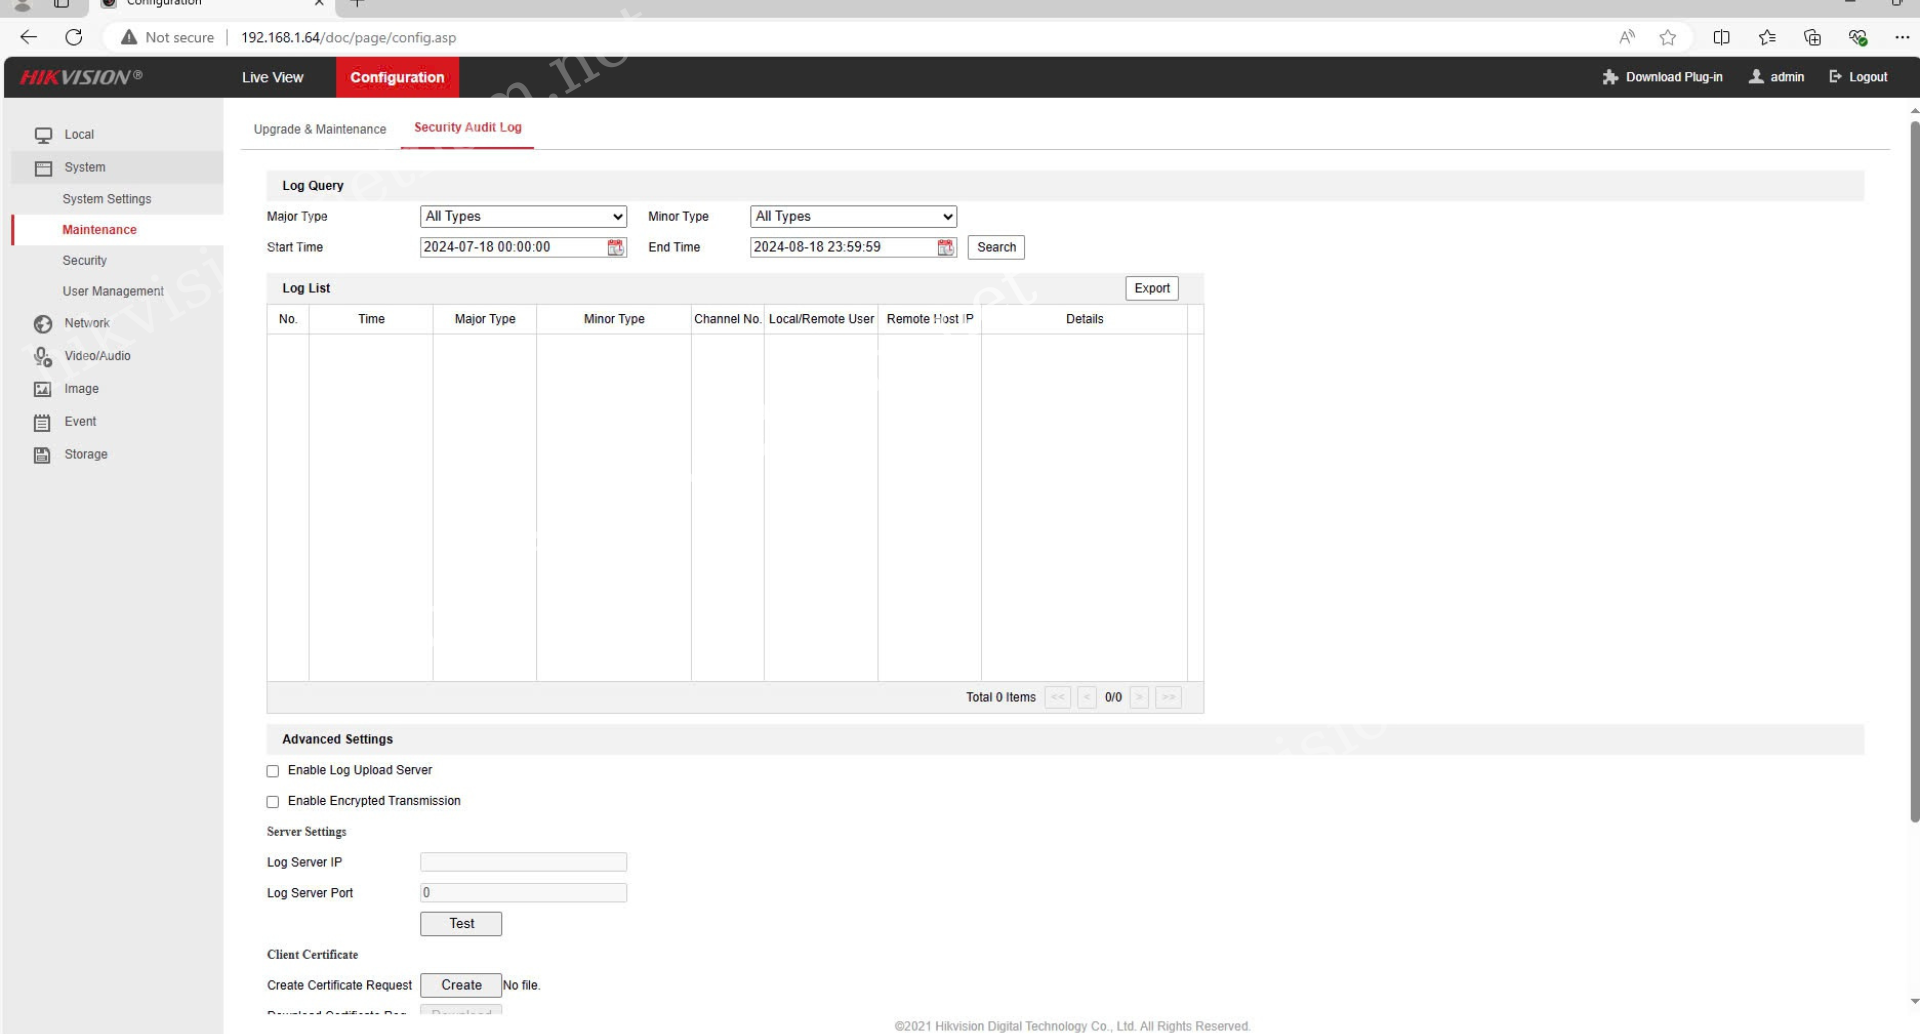
Task: Click the Image icon in sidebar
Action: (x=43, y=390)
